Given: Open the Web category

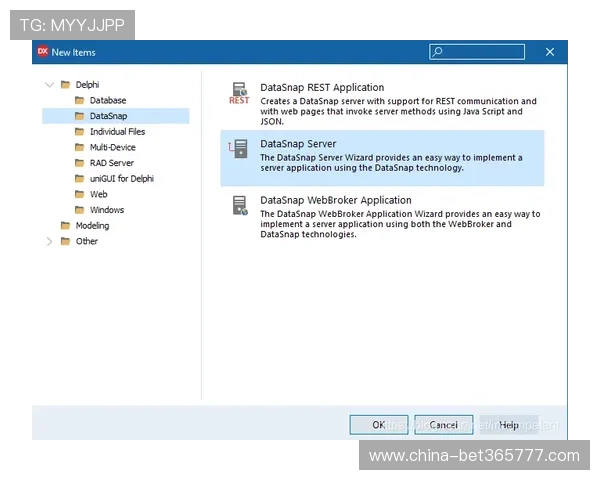Looking at the screenshot, I should [x=99, y=194].
